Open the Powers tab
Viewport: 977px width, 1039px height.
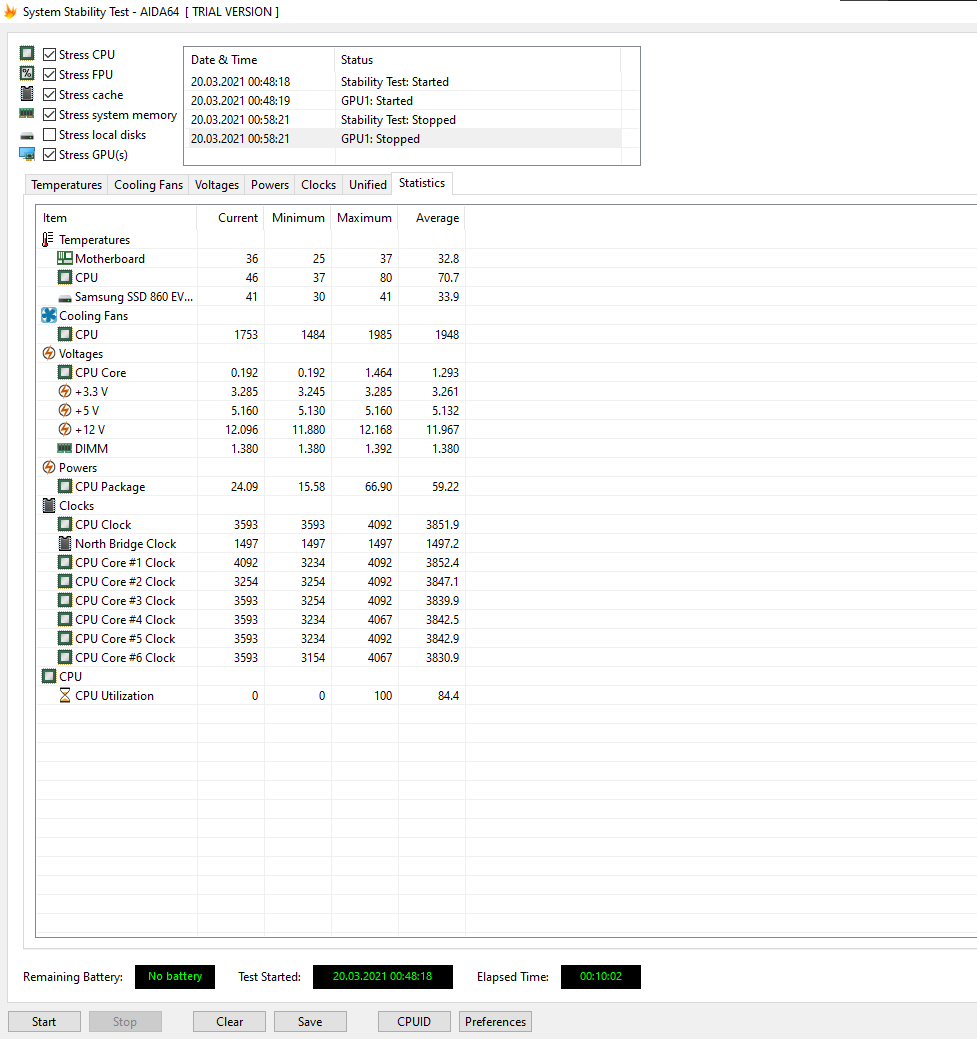point(270,185)
